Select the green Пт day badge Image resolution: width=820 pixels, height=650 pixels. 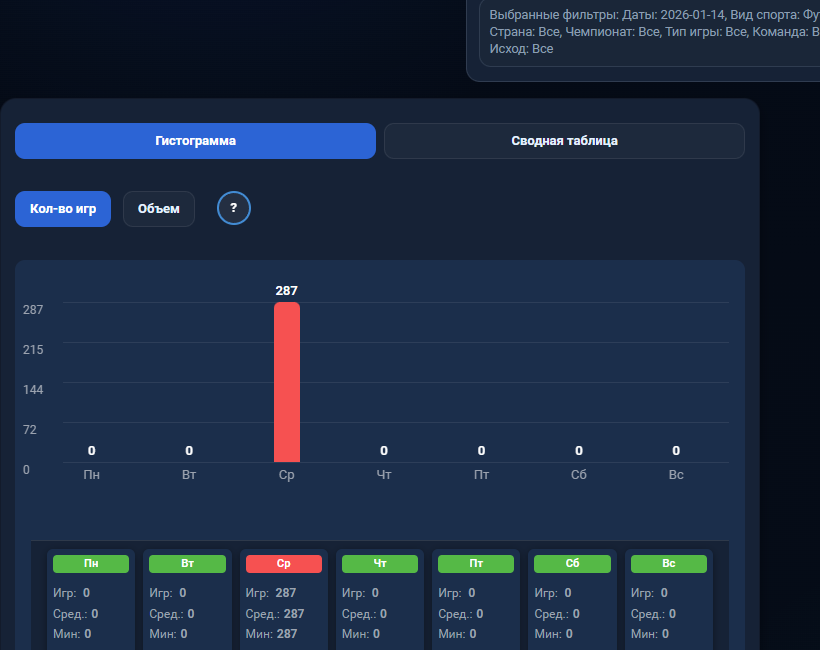click(x=476, y=564)
